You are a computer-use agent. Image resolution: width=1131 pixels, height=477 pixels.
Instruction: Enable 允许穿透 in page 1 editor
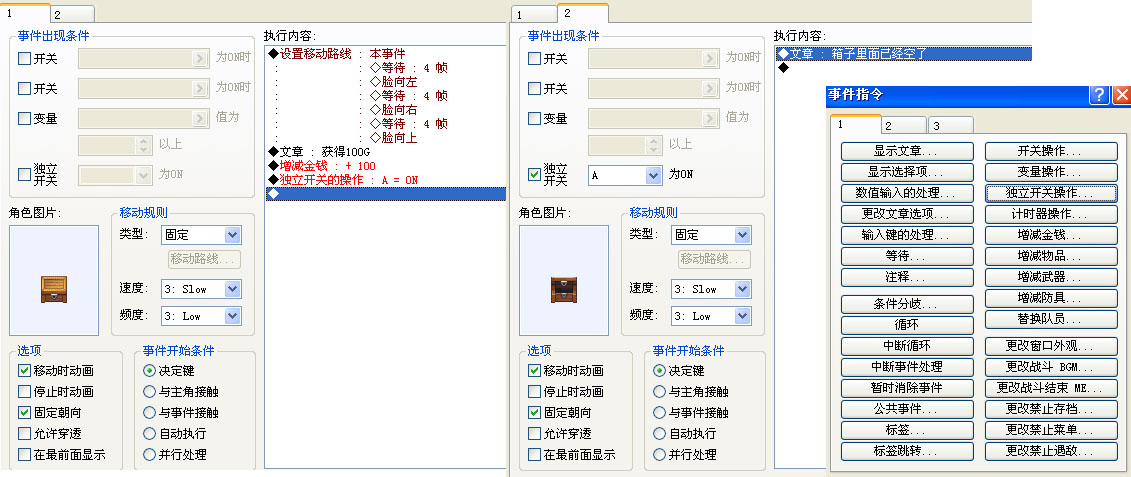[25, 434]
